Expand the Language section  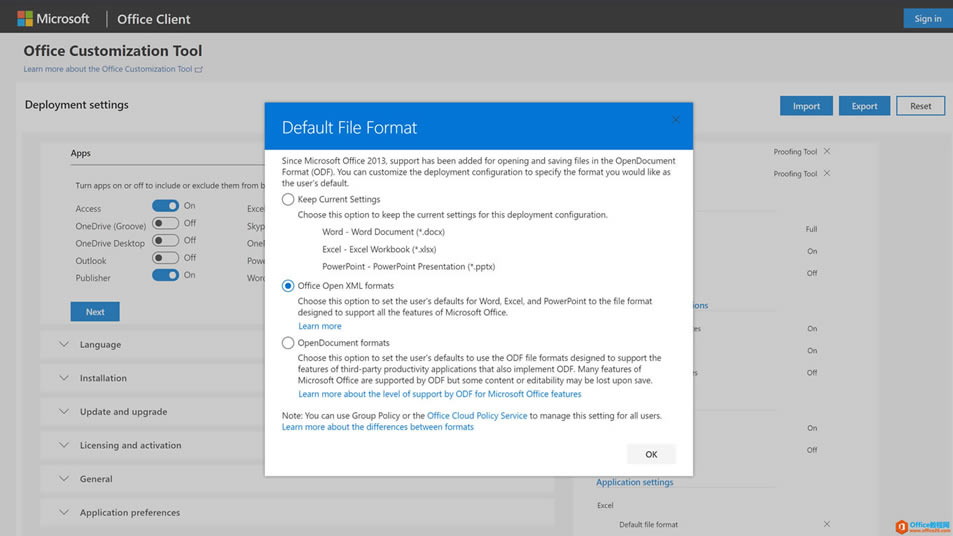tap(64, 345)
